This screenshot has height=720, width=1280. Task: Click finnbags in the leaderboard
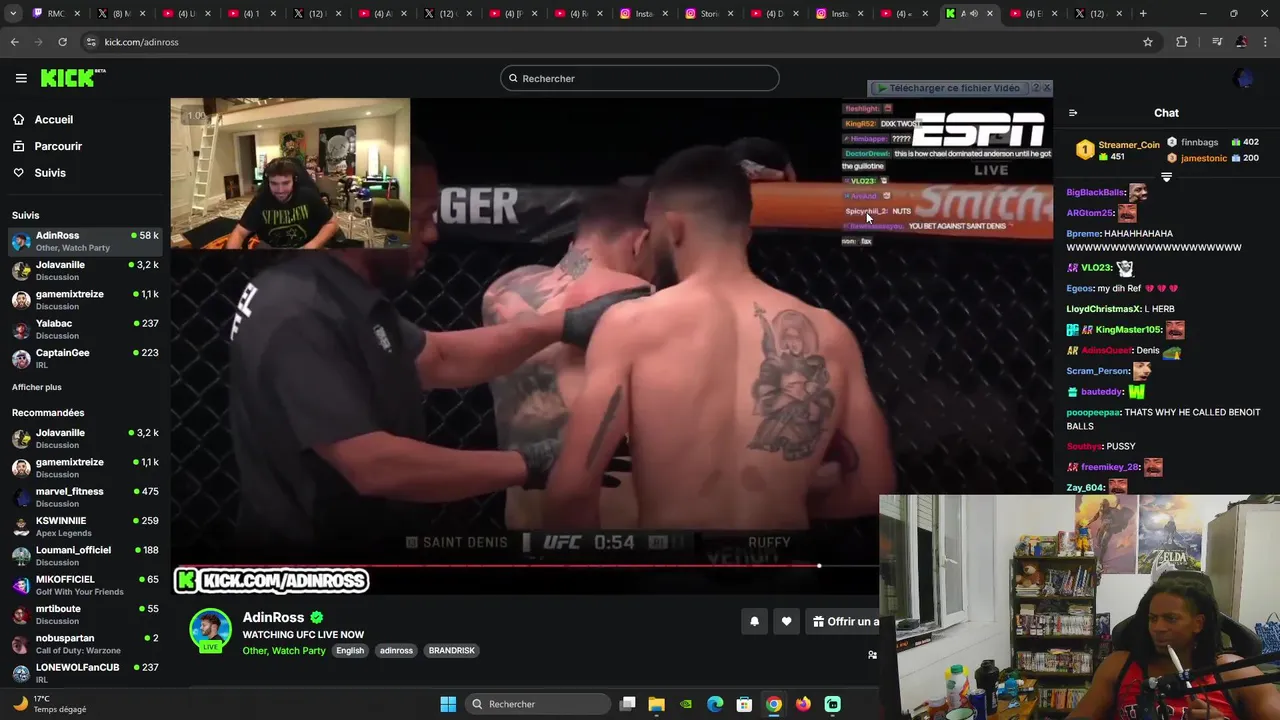point(1199,143)
